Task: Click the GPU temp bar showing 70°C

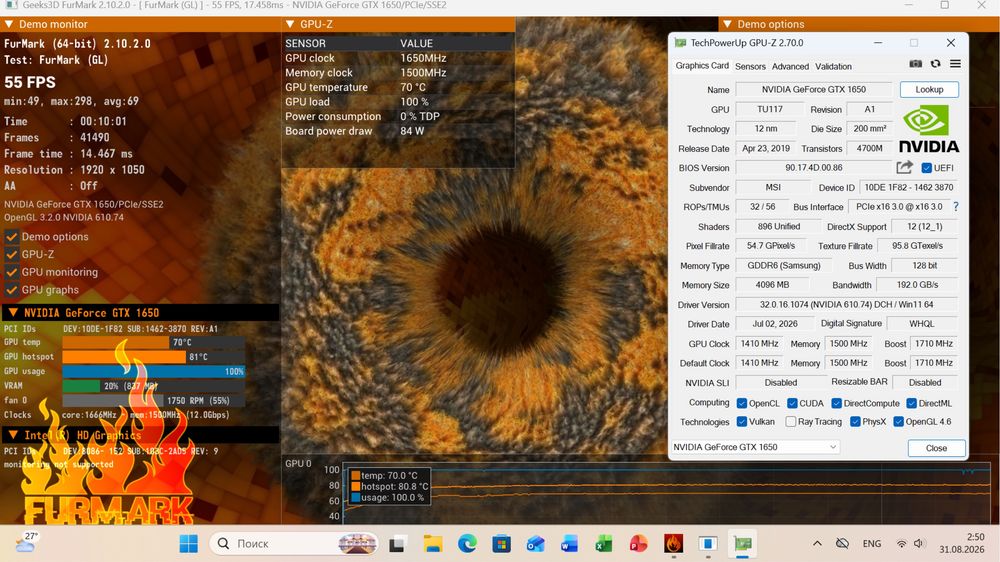Action: 153,343
